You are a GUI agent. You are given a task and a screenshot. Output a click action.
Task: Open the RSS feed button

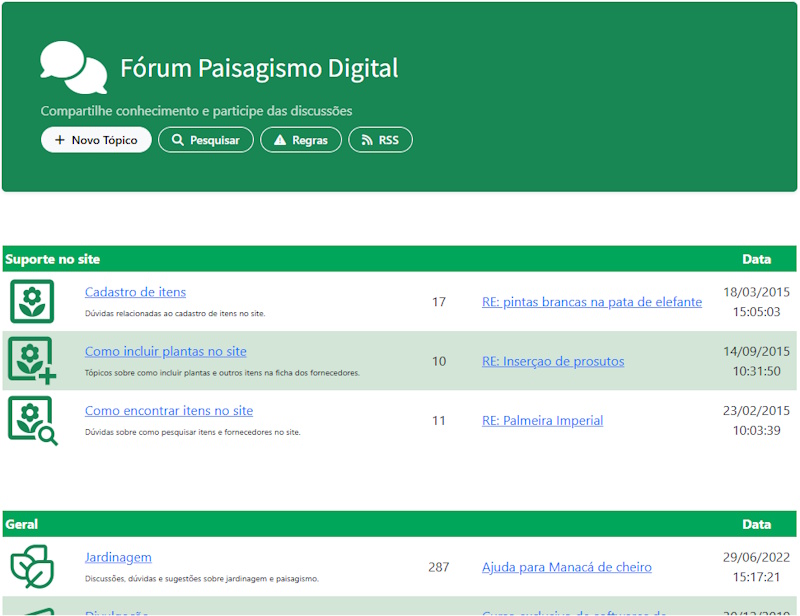[380, 140]
